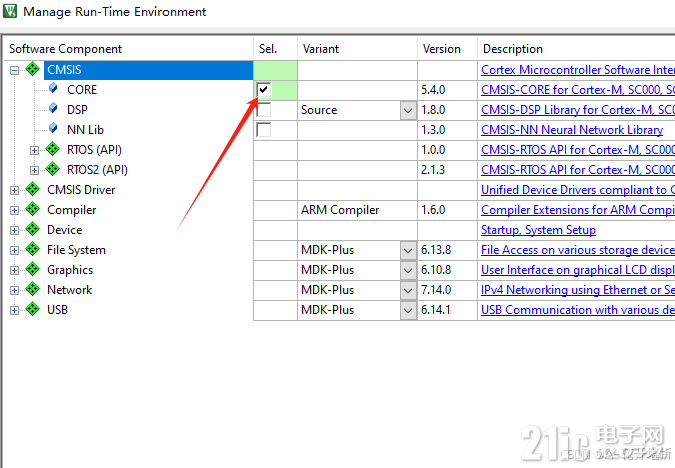
Task: Open the Startup, System Setup link
Action: point(539,230)
